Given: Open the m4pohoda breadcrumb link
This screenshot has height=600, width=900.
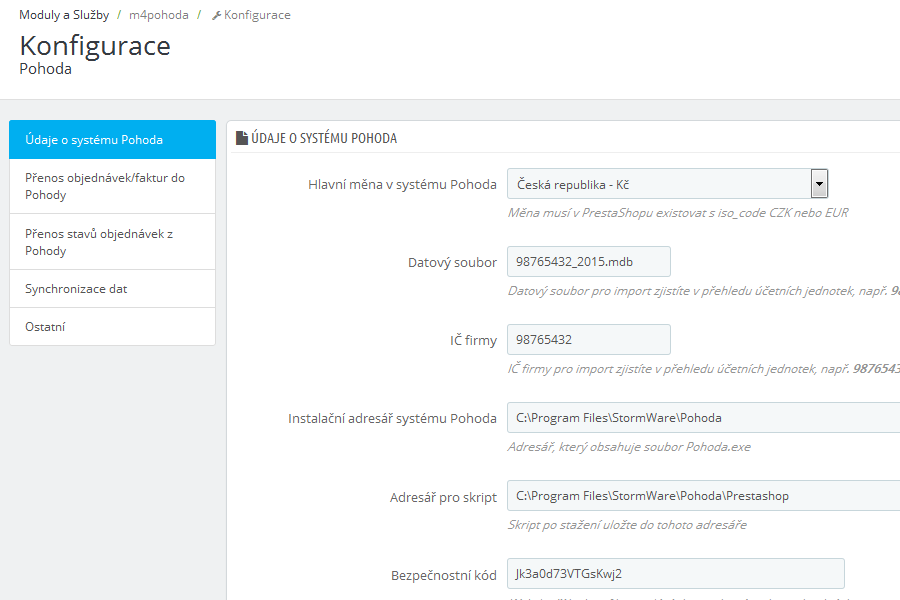Looking at the screenshot, I should point(158,15).
